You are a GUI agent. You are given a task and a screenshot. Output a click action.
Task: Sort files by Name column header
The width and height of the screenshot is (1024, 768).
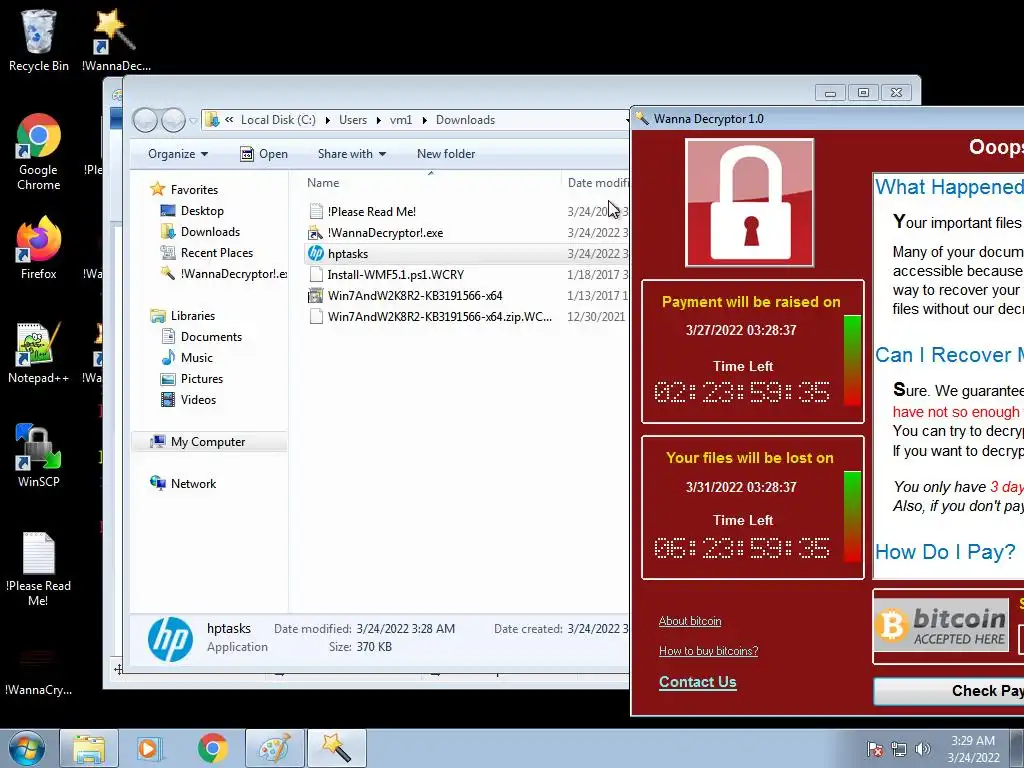click(430, 183)
